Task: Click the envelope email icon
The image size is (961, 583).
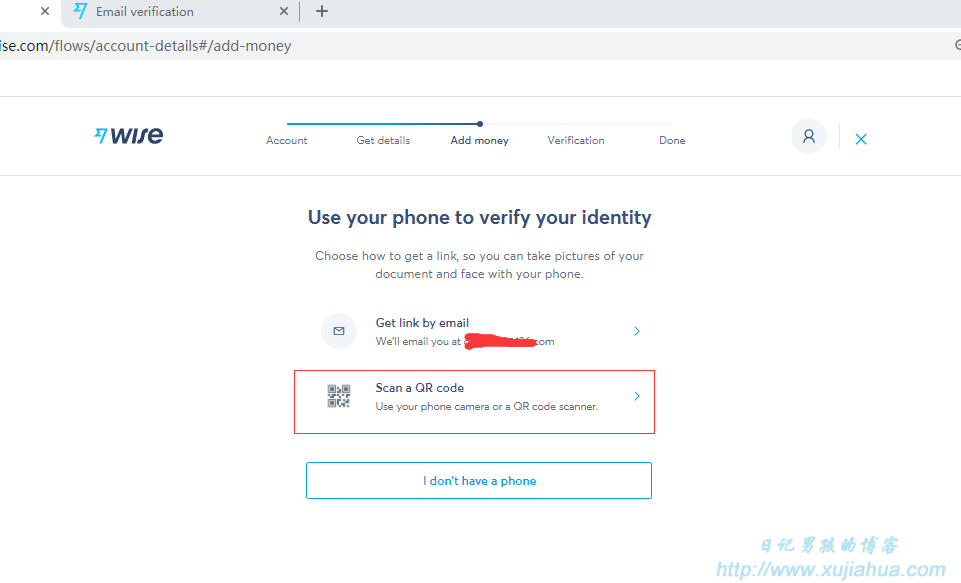Action: click(339, 331)
